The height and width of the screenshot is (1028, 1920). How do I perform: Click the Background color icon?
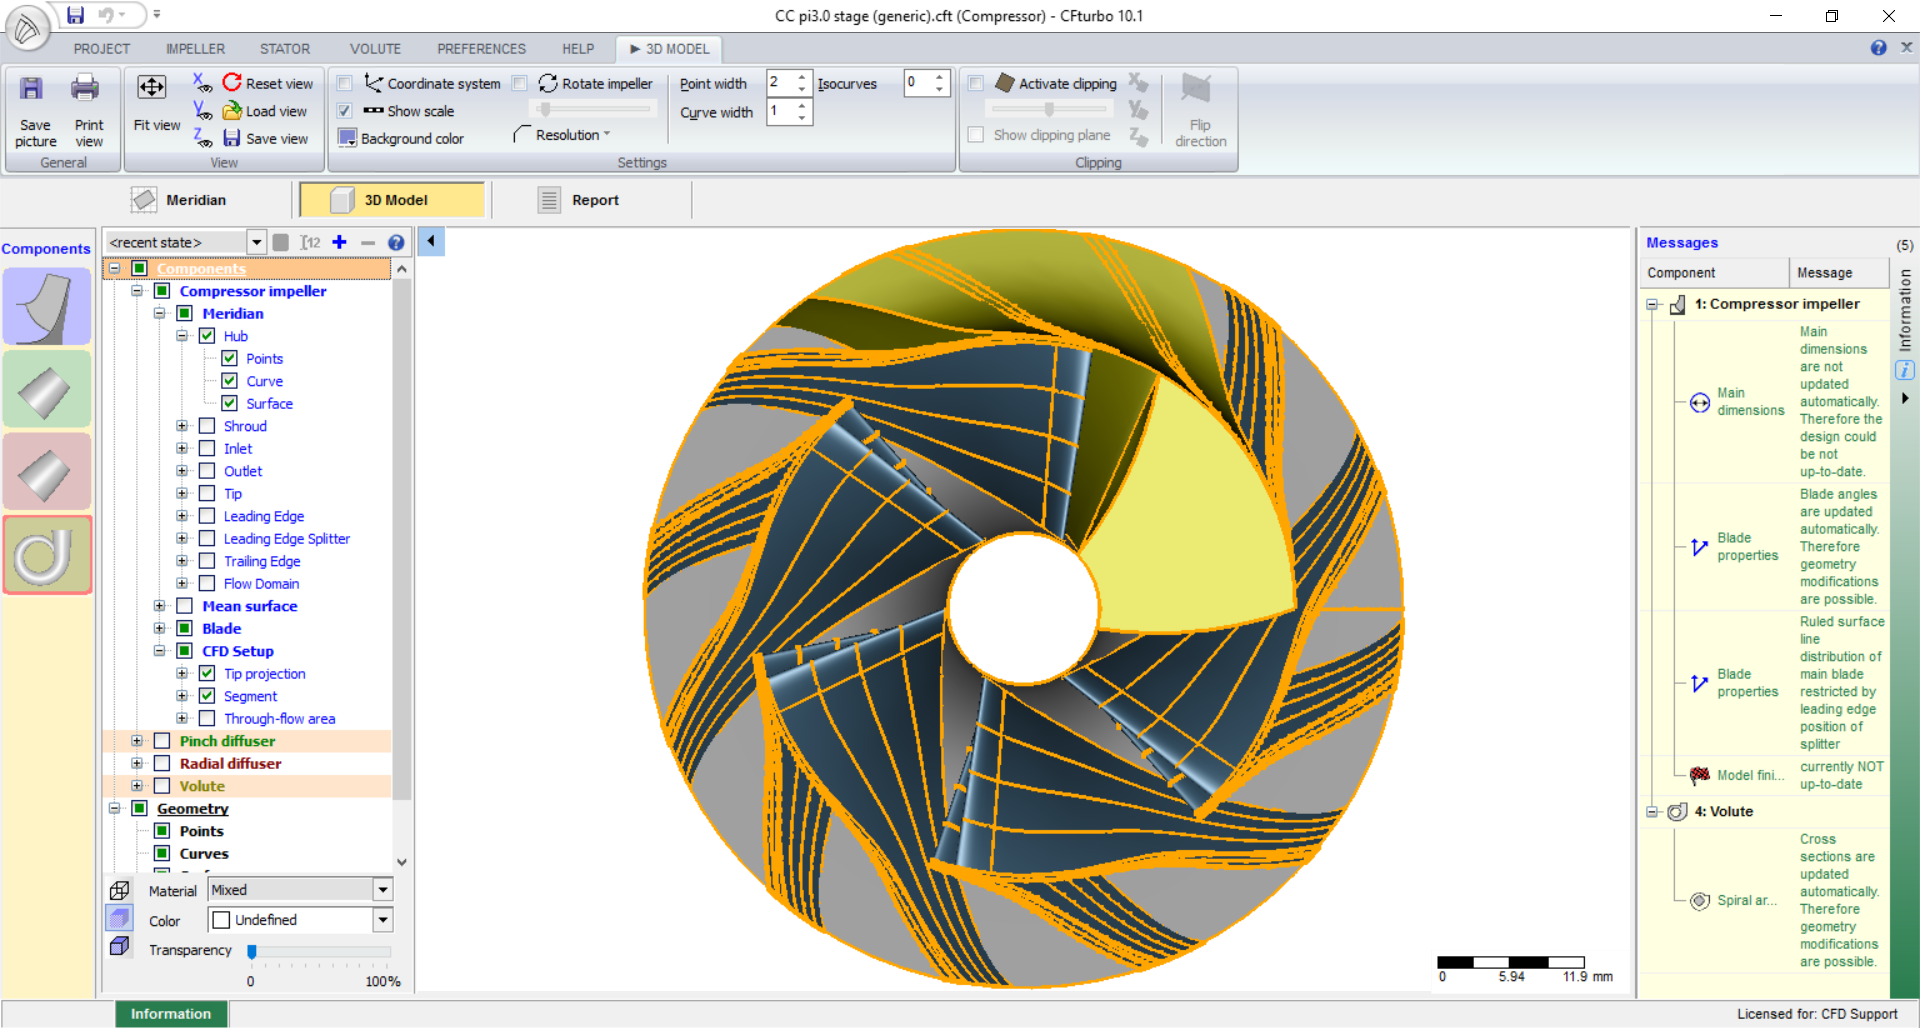pos(347,138)
